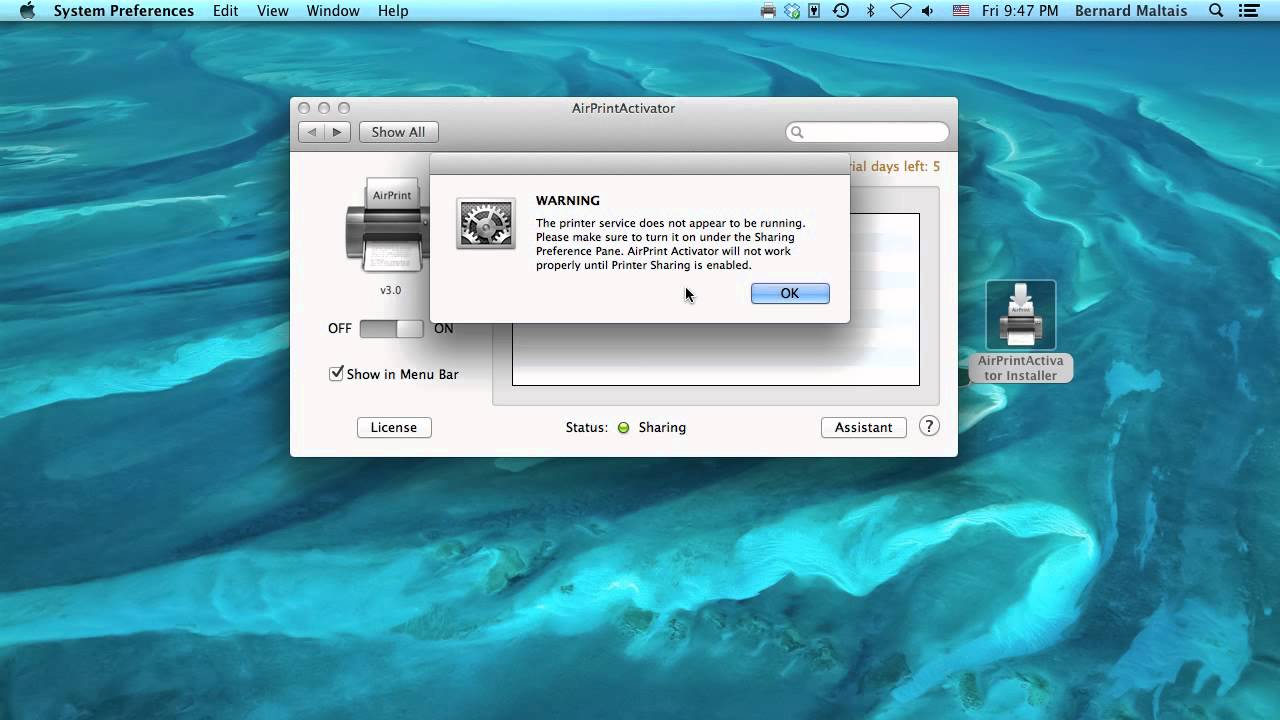The image size is (1280, 720).
Task: Open the View menu
Action: click(x=273, y=11)
